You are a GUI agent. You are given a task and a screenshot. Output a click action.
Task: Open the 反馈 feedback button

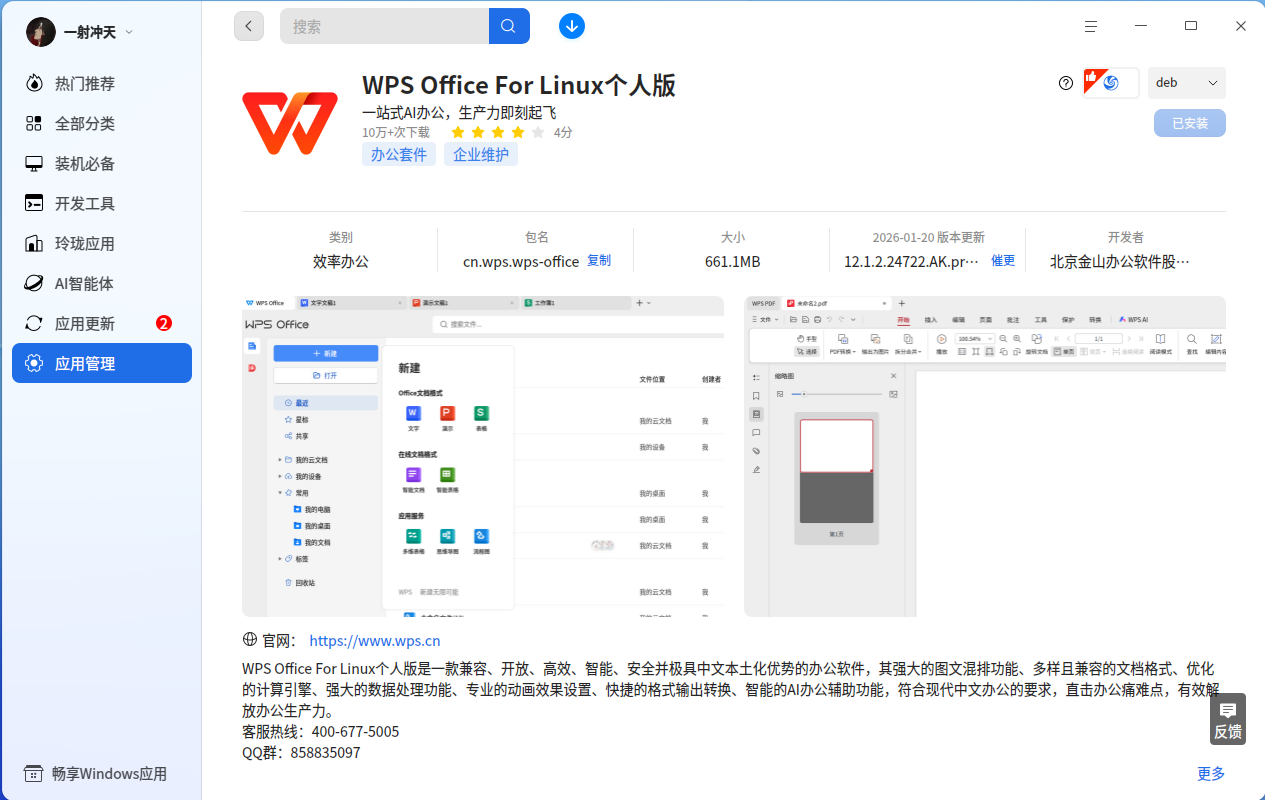1228,719
